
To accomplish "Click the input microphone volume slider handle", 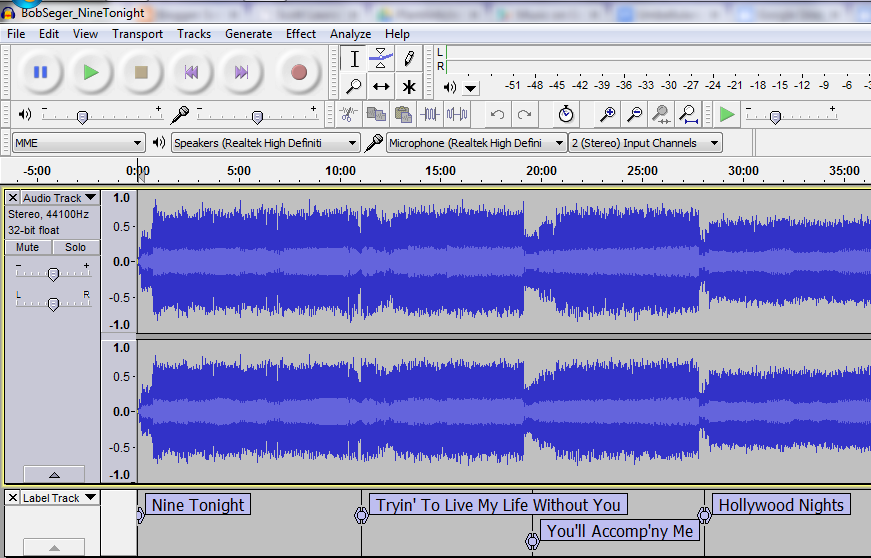I will point(257,117).
